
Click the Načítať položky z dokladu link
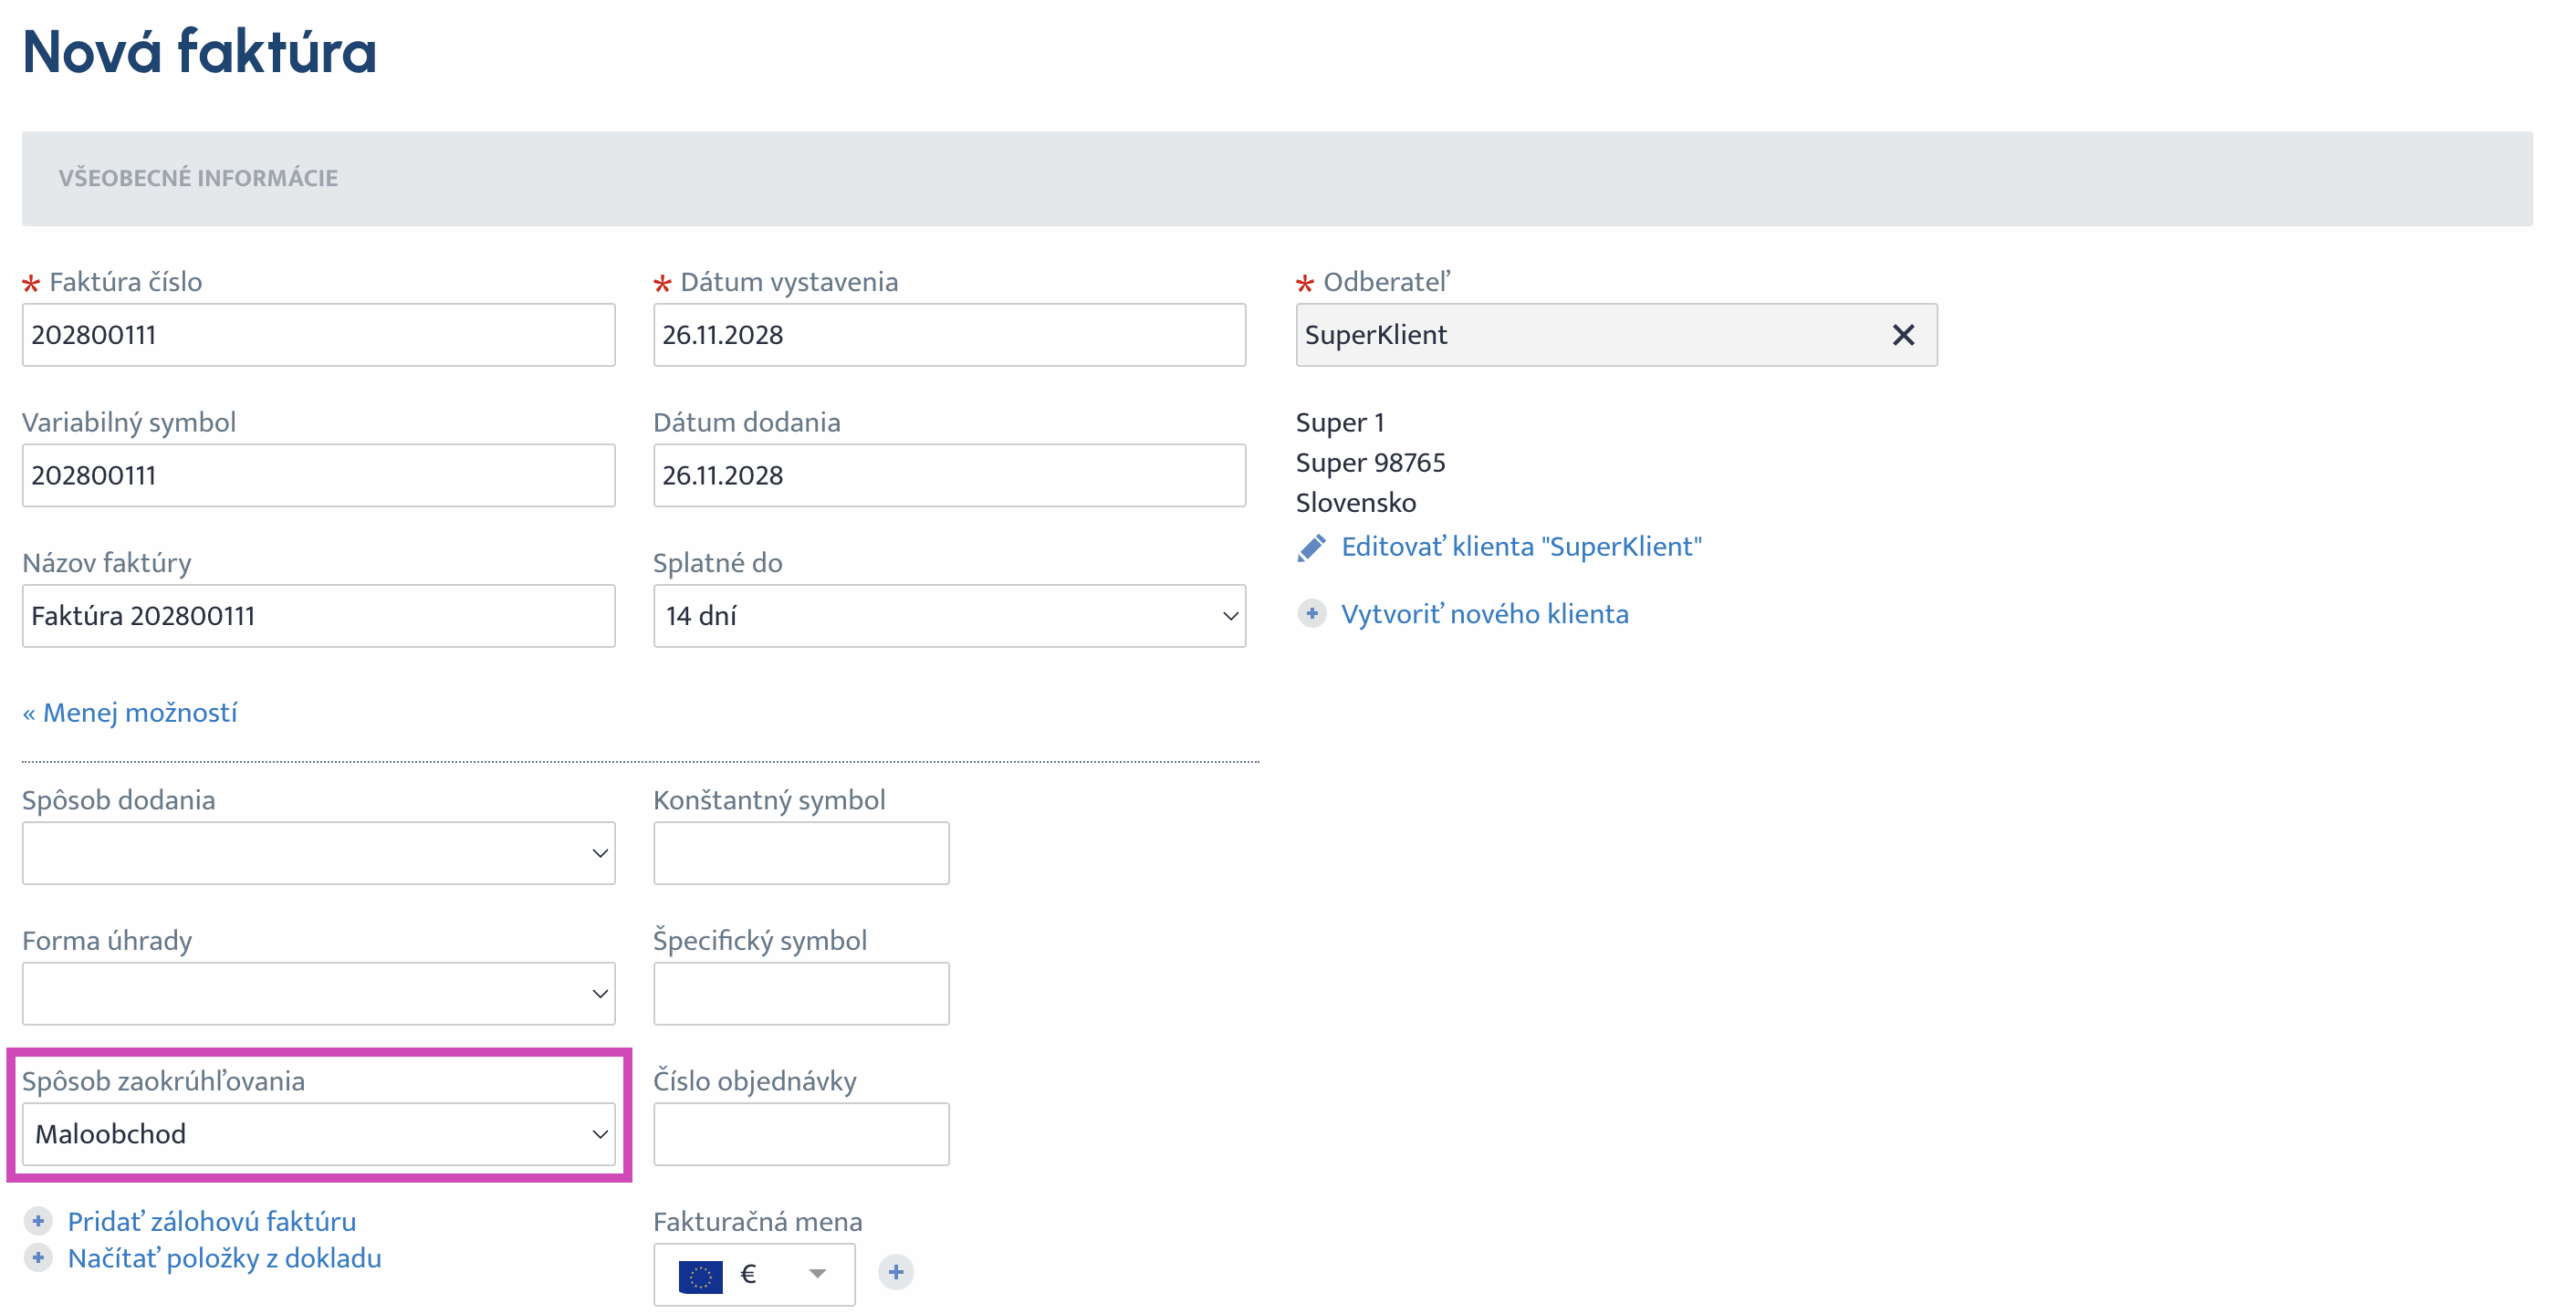tap(224, 1258)
